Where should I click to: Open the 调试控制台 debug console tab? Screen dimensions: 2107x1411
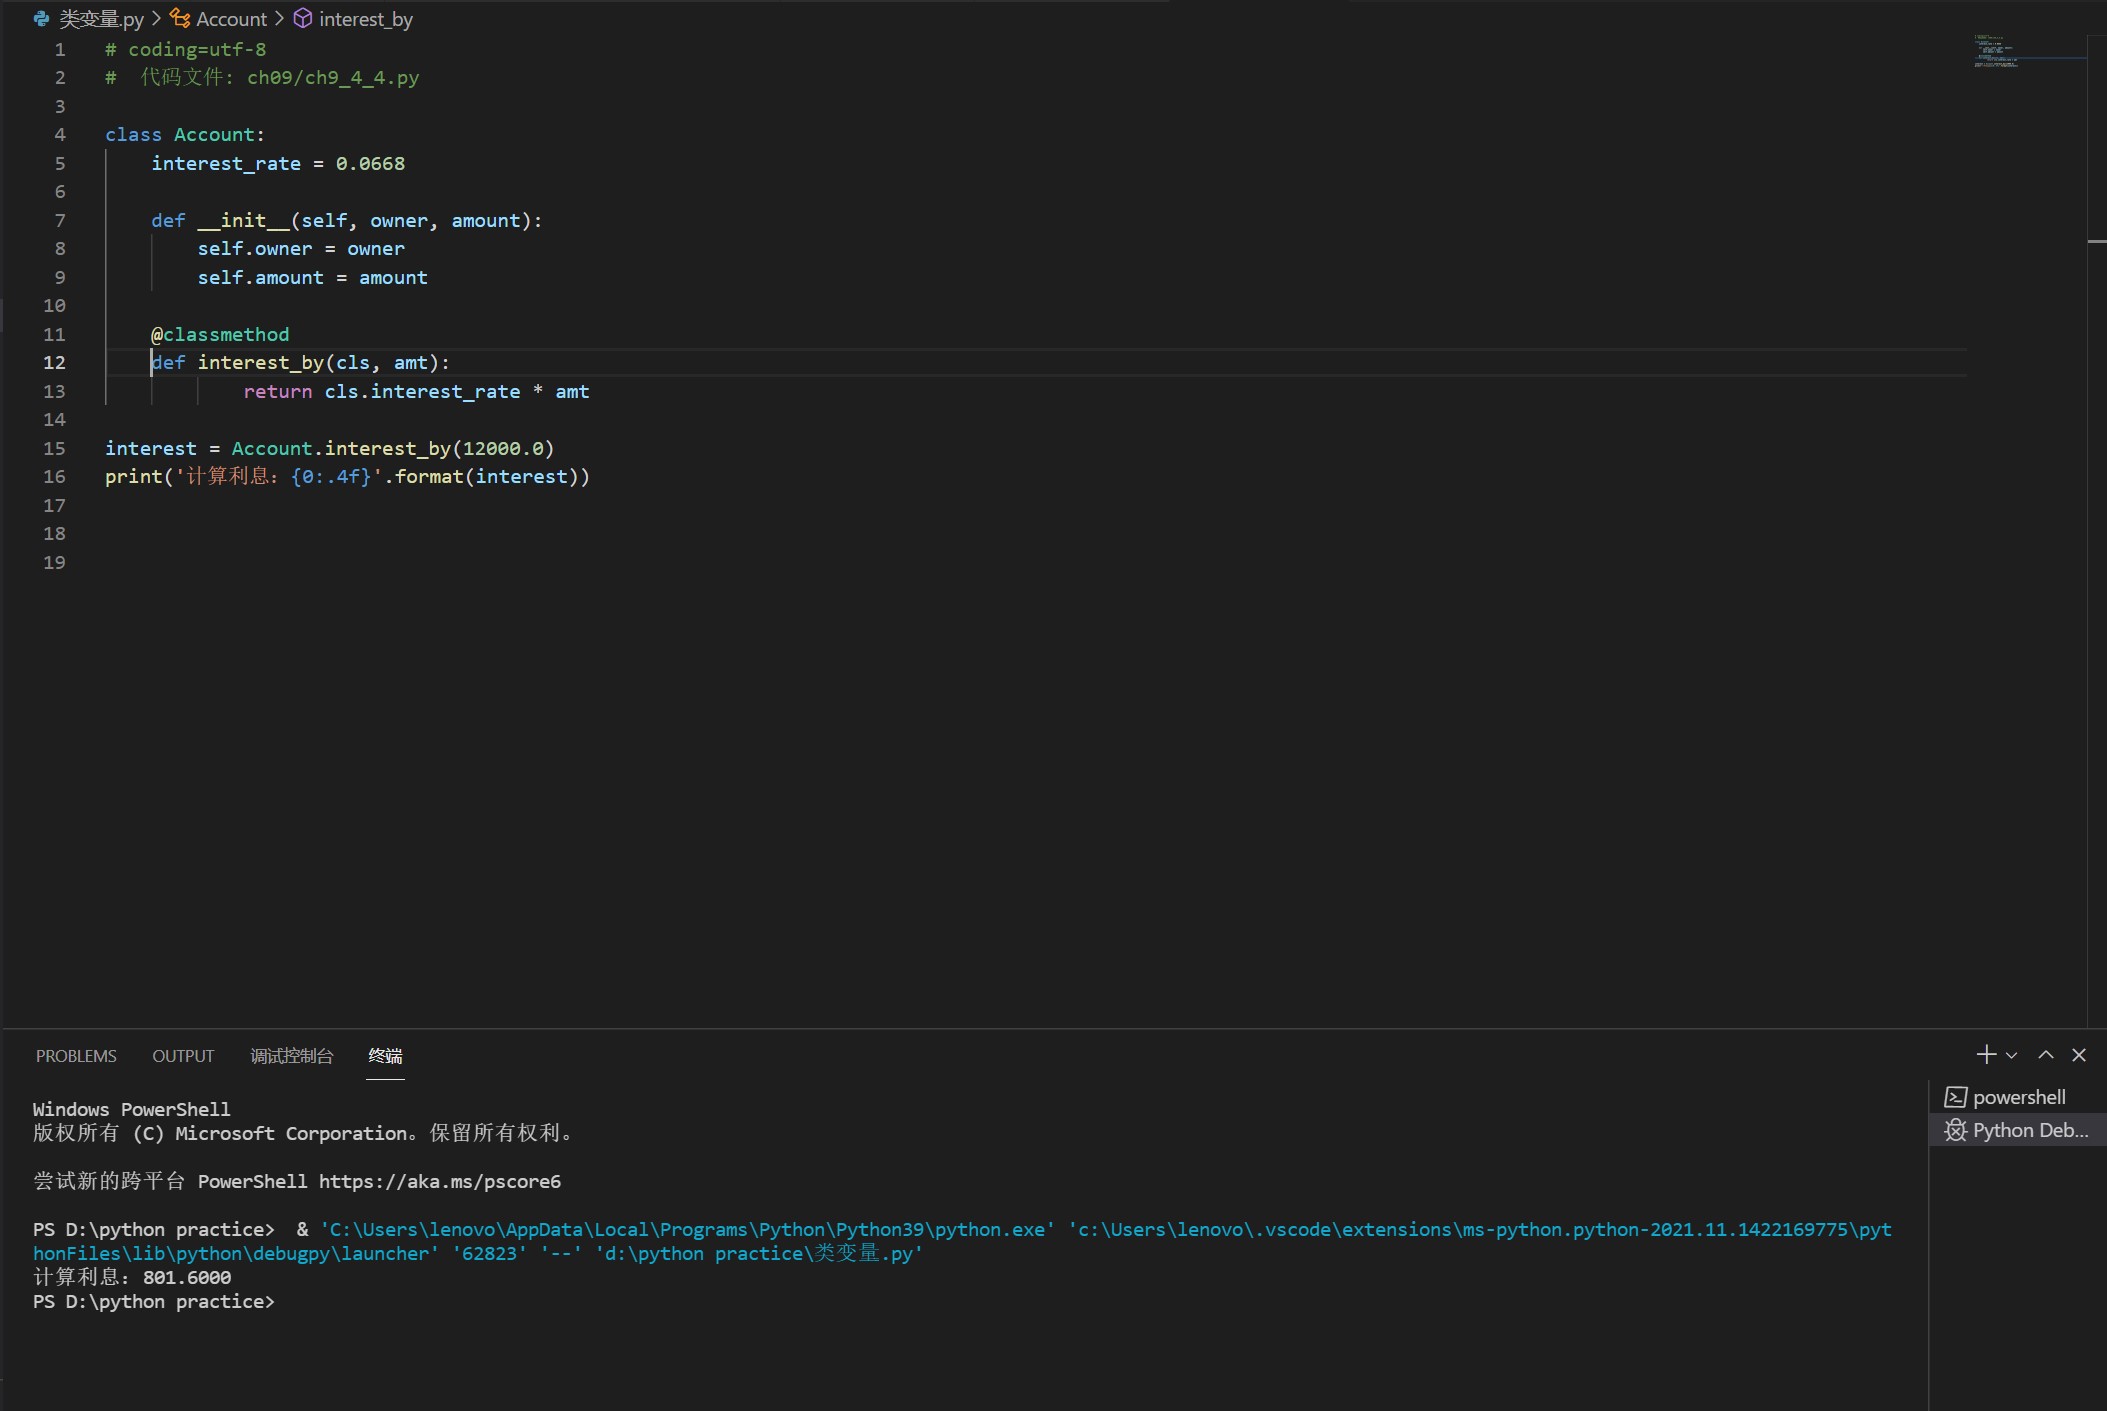coord(291,1056)
